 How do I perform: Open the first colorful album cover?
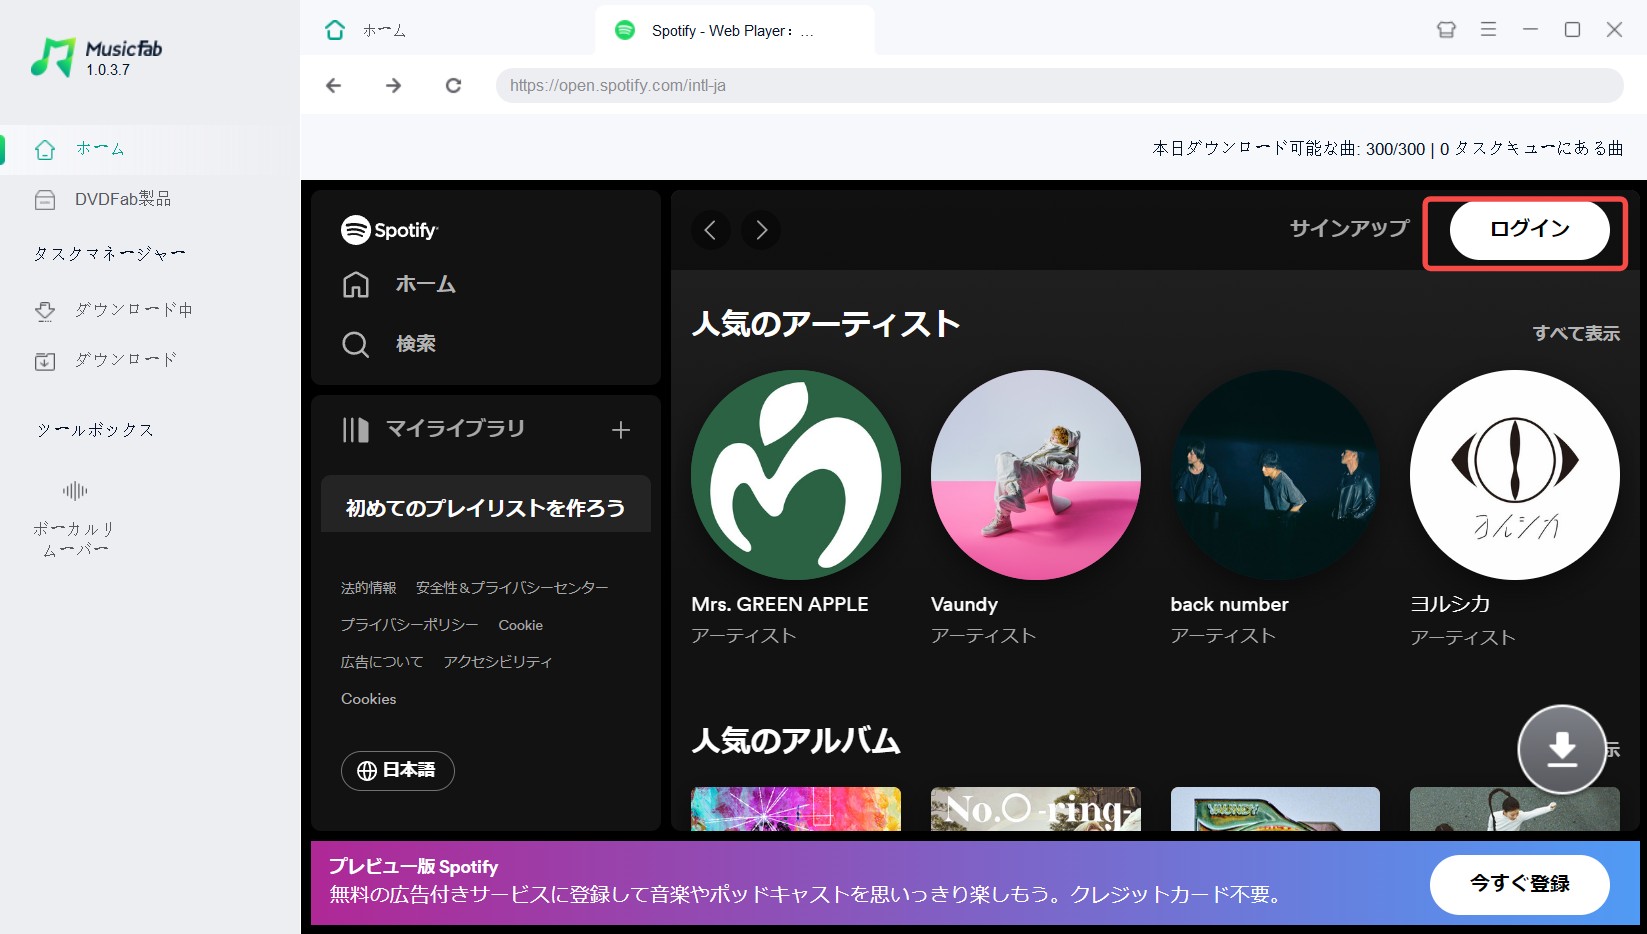pos(796,809)
